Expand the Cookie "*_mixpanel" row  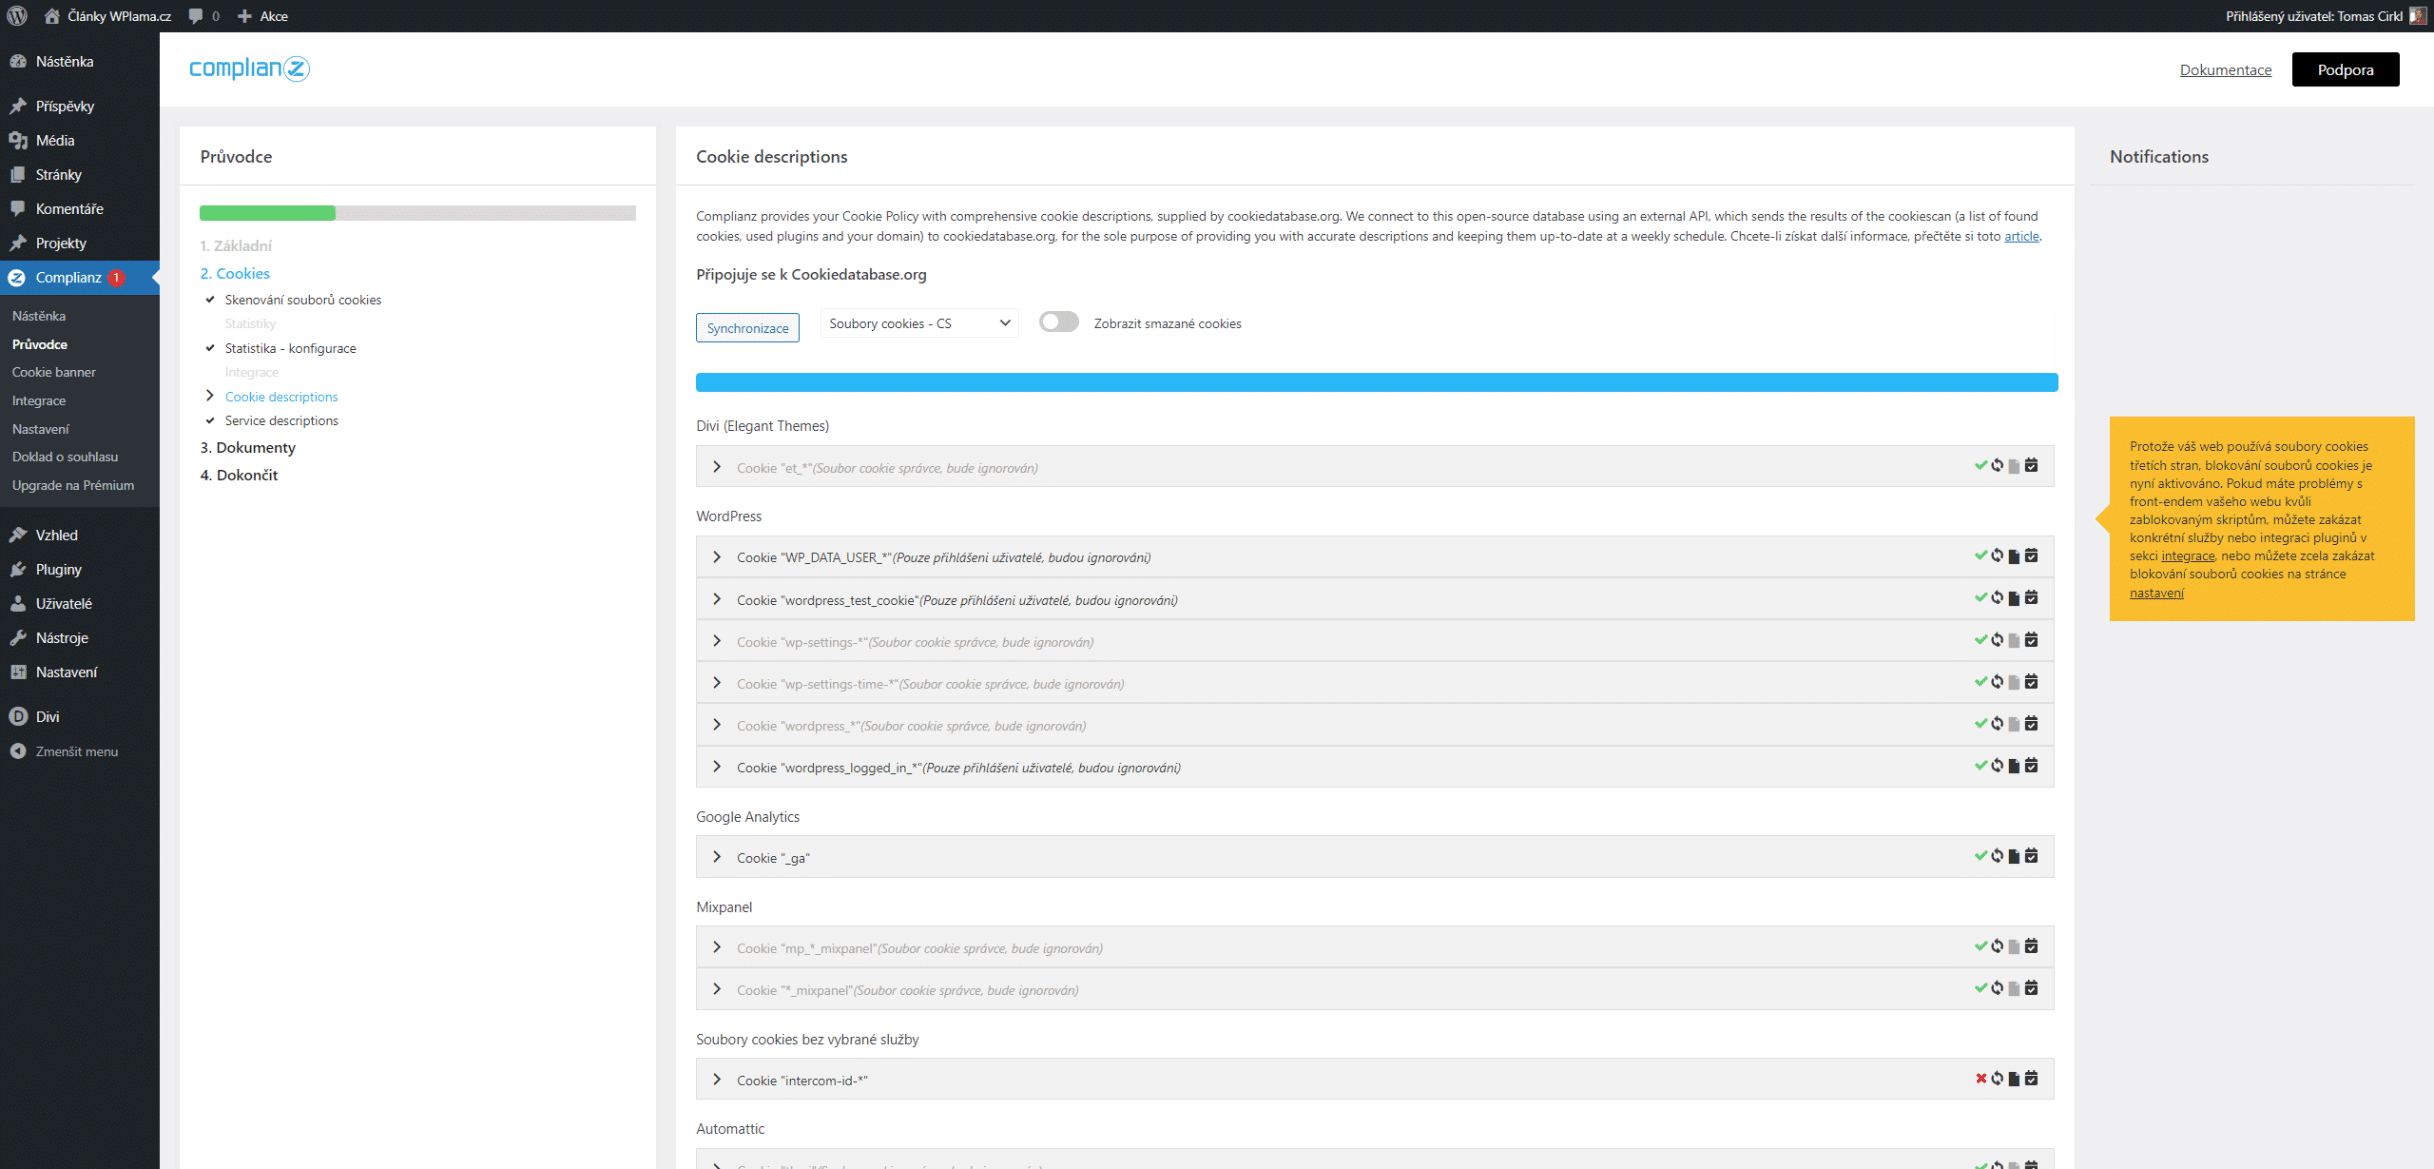point(717,989)
